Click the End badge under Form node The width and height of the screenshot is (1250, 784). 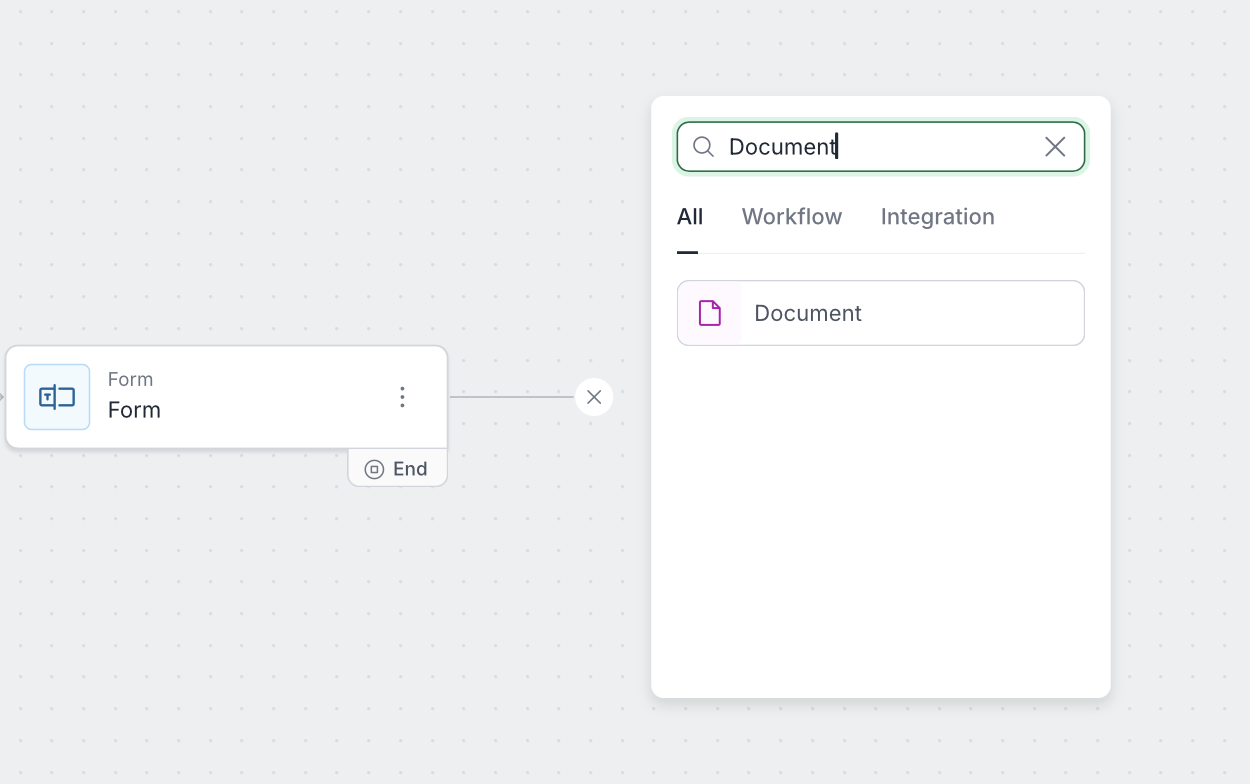pos(398,468)
